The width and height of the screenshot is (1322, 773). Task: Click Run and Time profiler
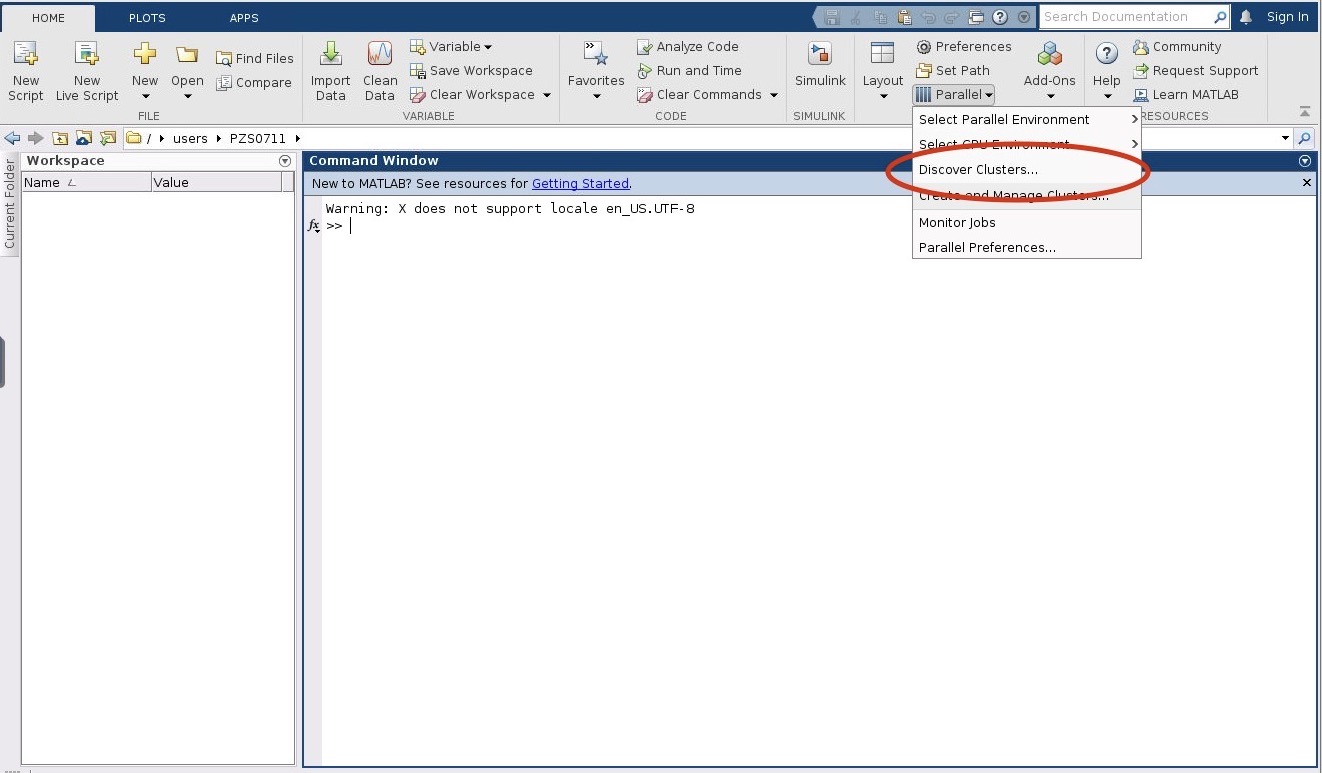(x=689, y=70)
